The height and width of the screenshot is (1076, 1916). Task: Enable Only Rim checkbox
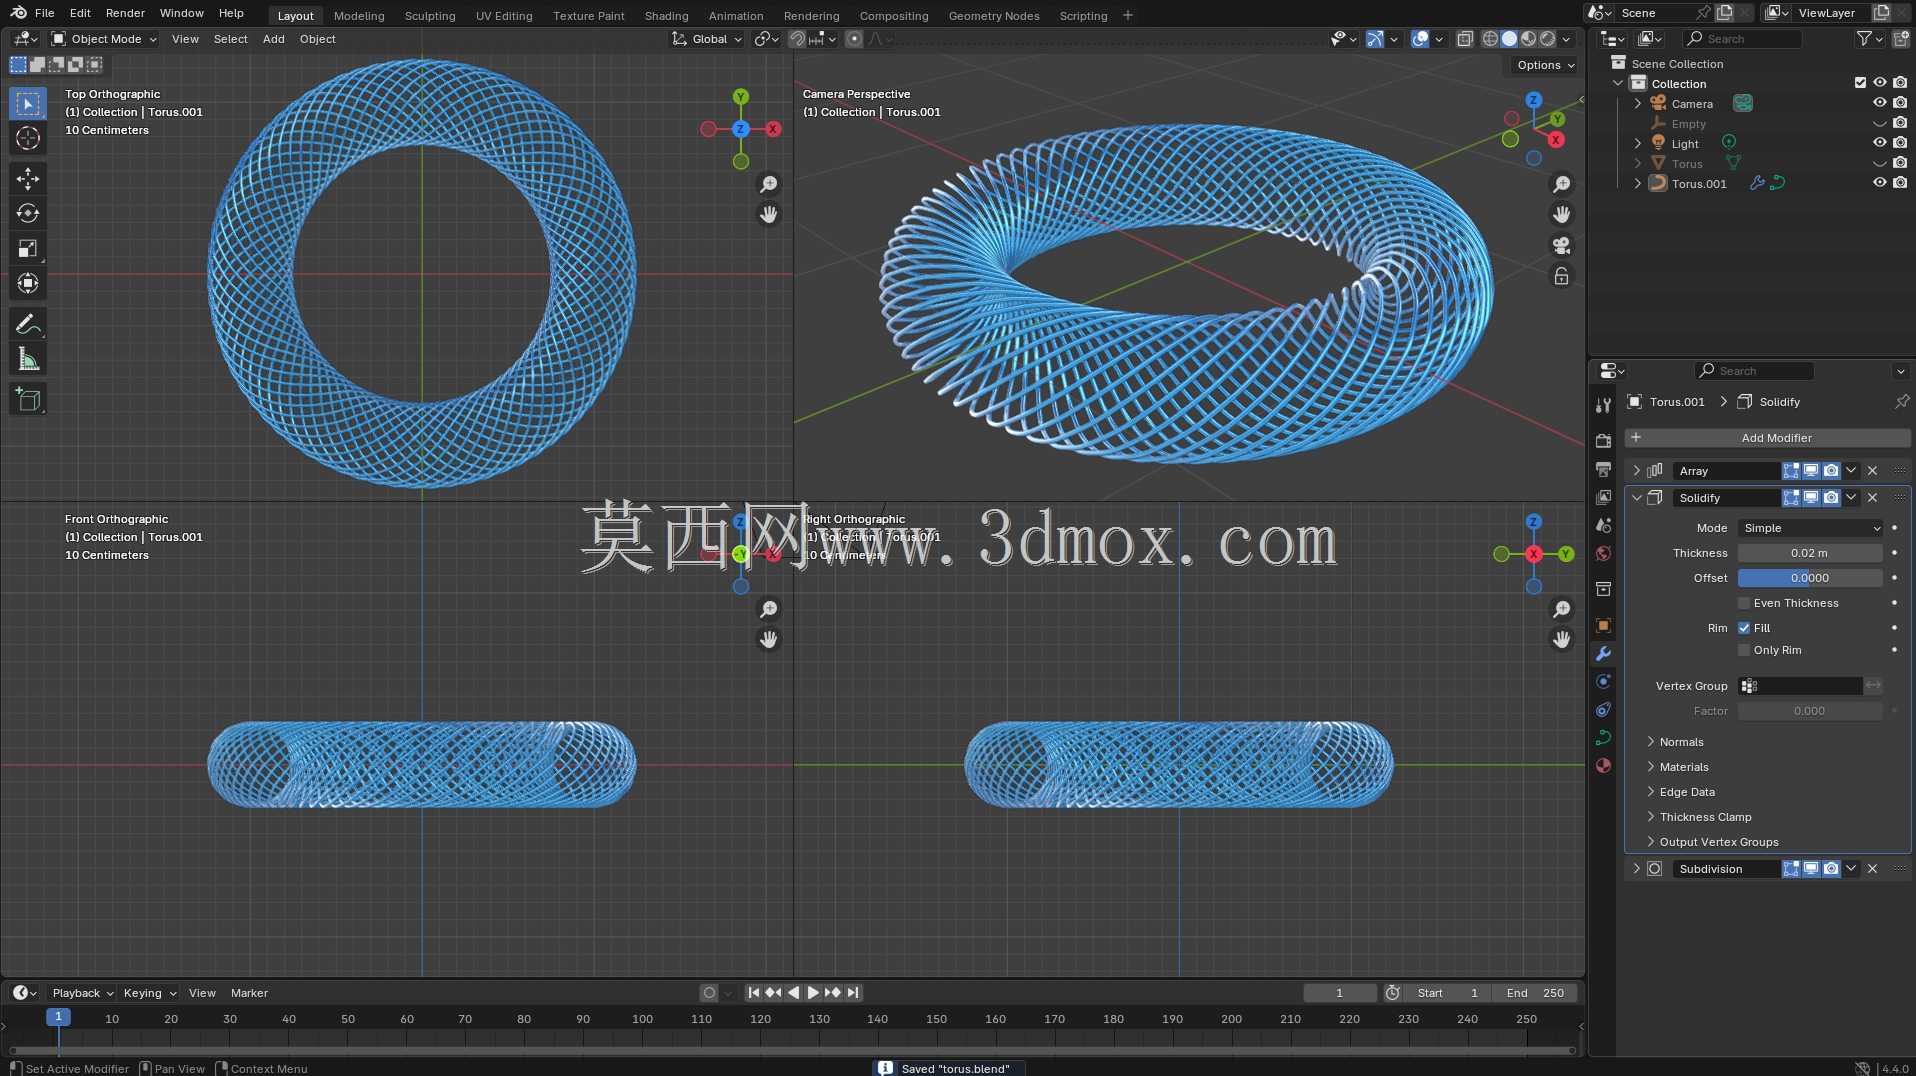click(1744, 650)
